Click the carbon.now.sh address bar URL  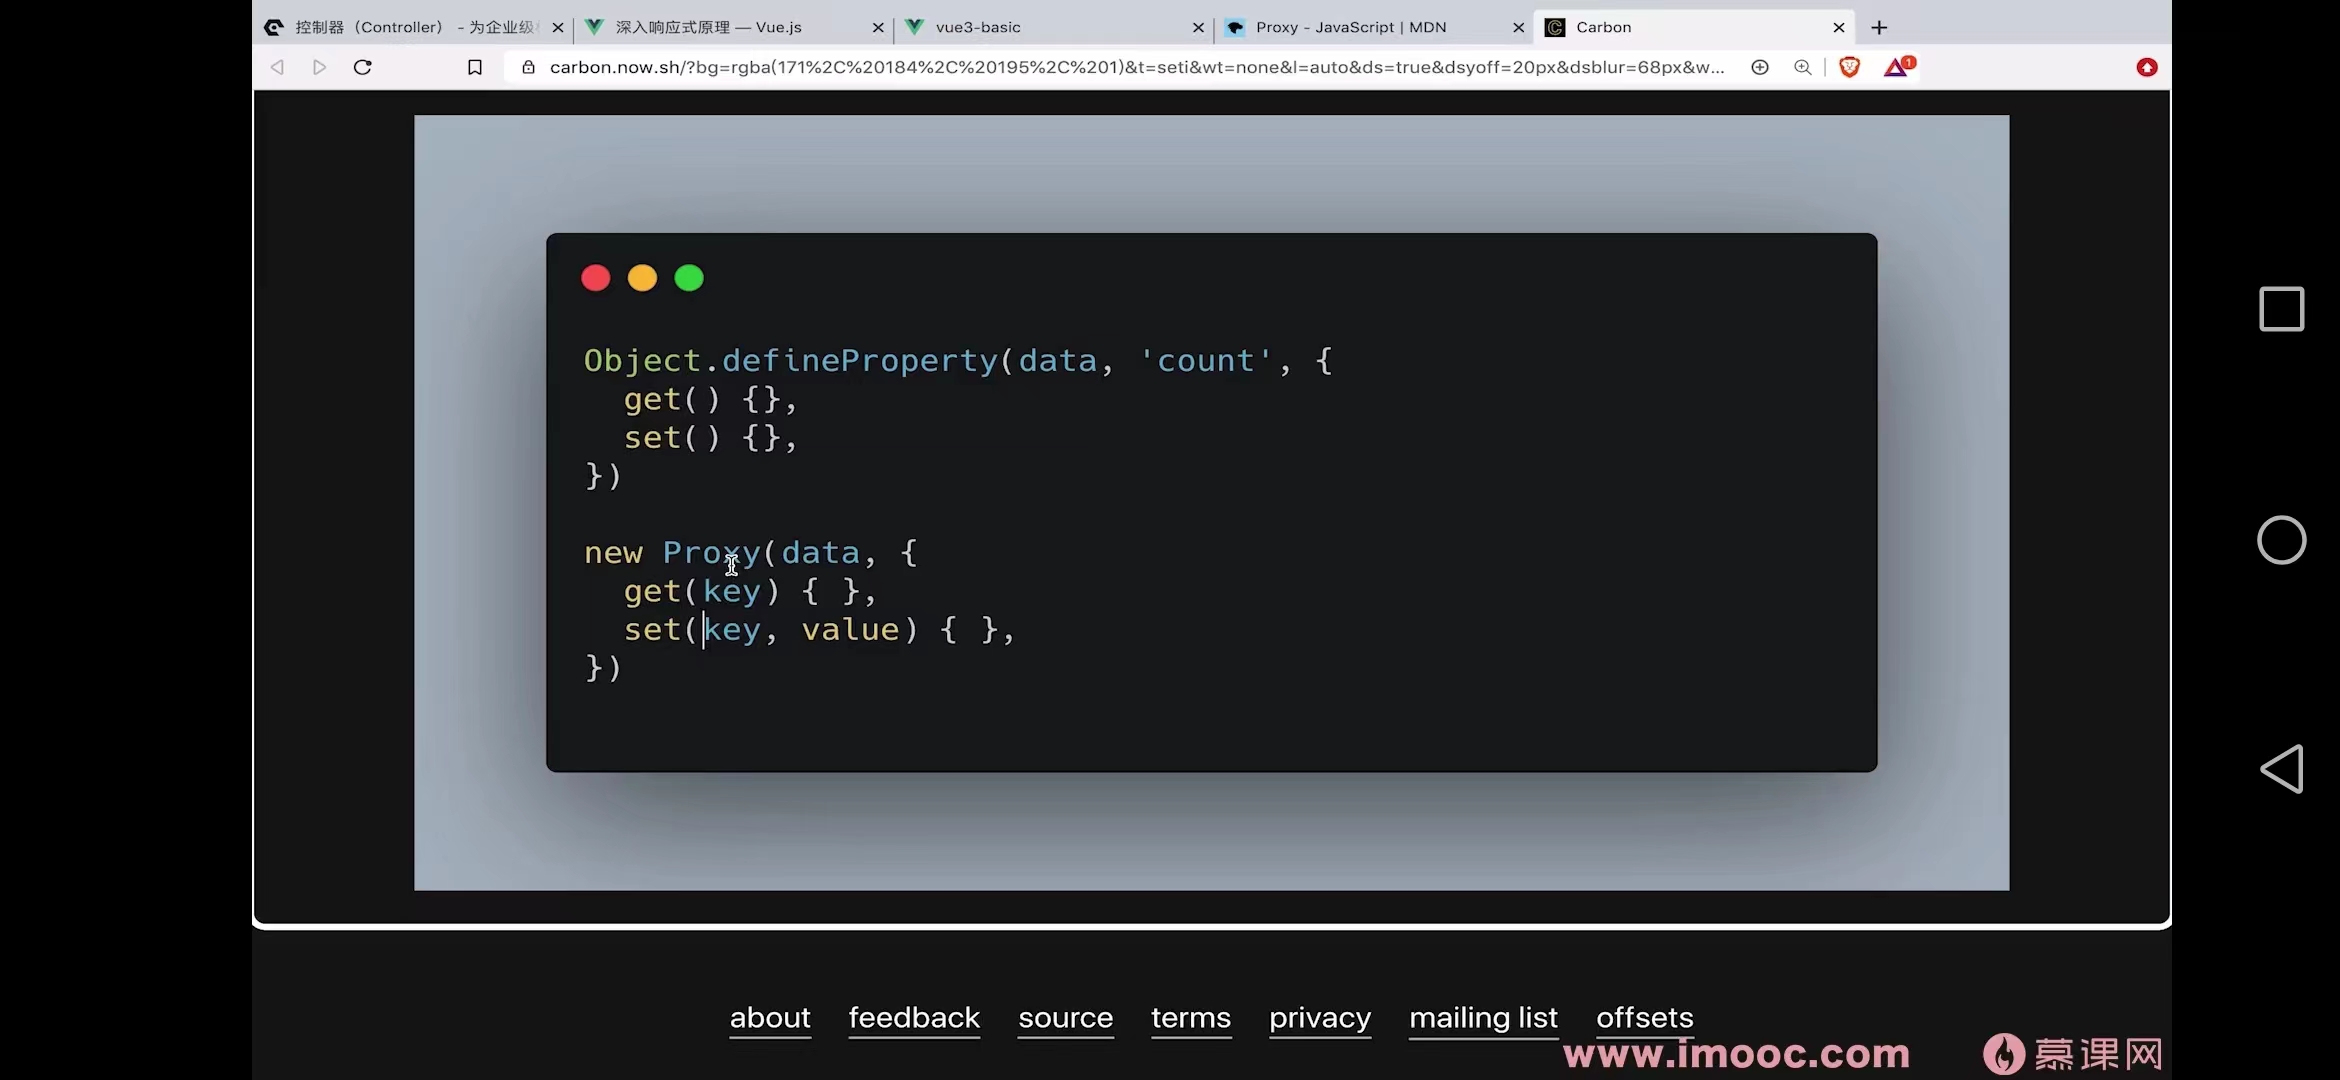pos(1135,67)
